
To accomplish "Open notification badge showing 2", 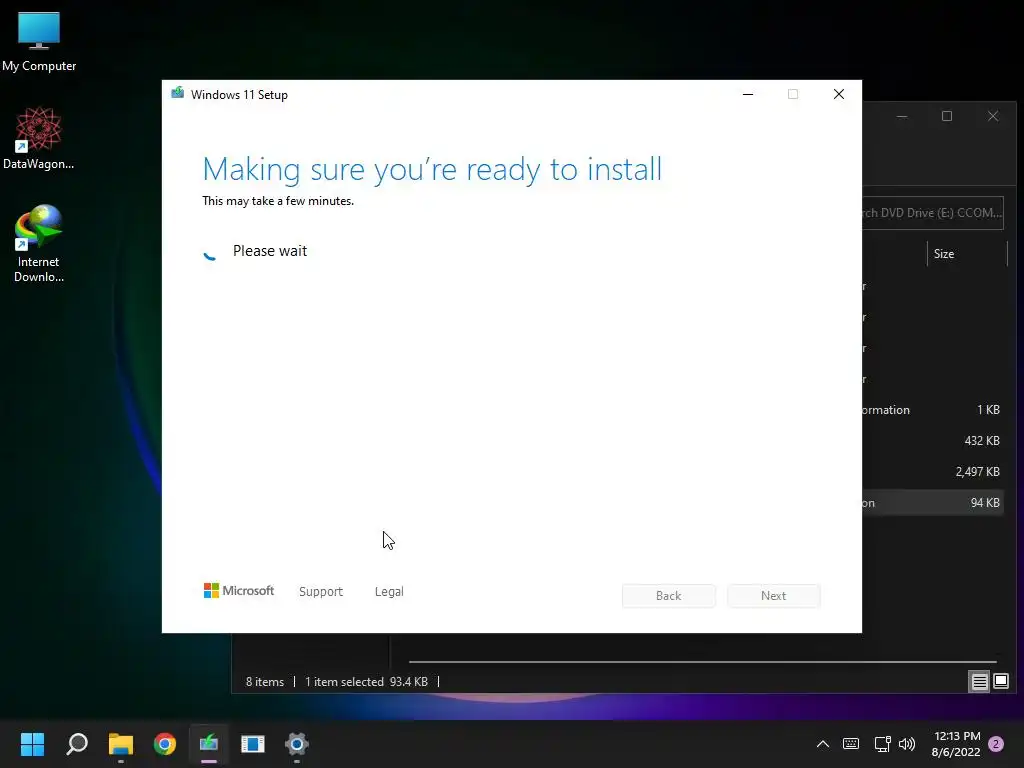I will tap(996, 744).
